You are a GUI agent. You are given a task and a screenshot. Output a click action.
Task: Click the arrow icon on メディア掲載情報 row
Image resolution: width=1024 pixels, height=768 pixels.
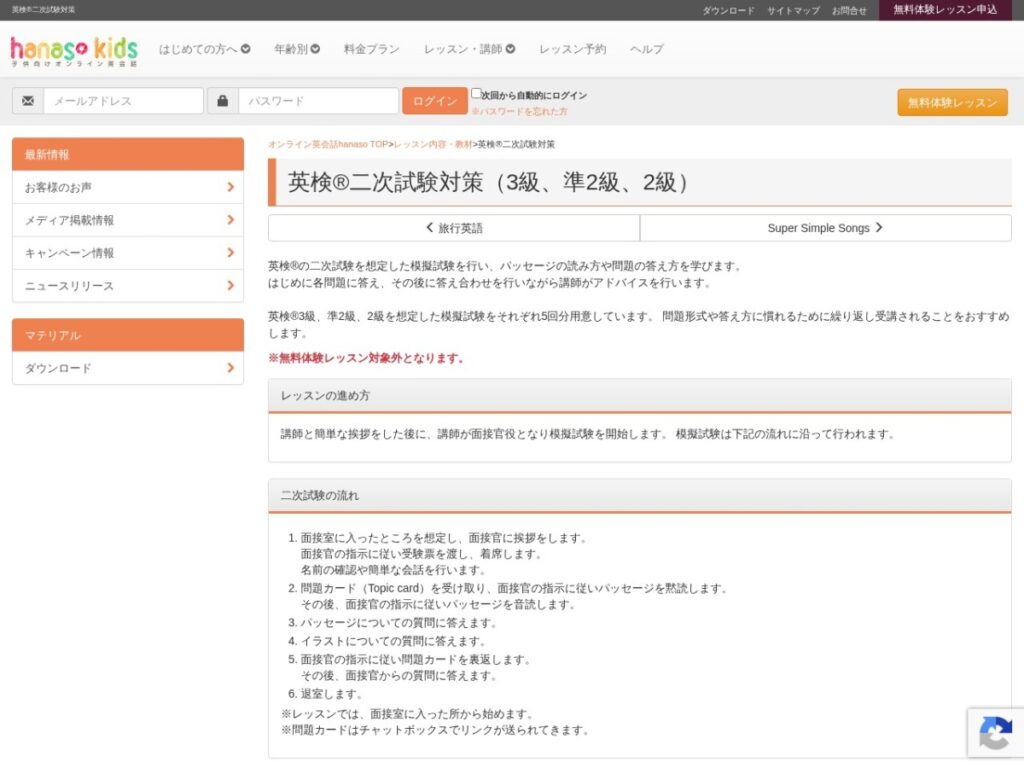(x=231, y=220)
